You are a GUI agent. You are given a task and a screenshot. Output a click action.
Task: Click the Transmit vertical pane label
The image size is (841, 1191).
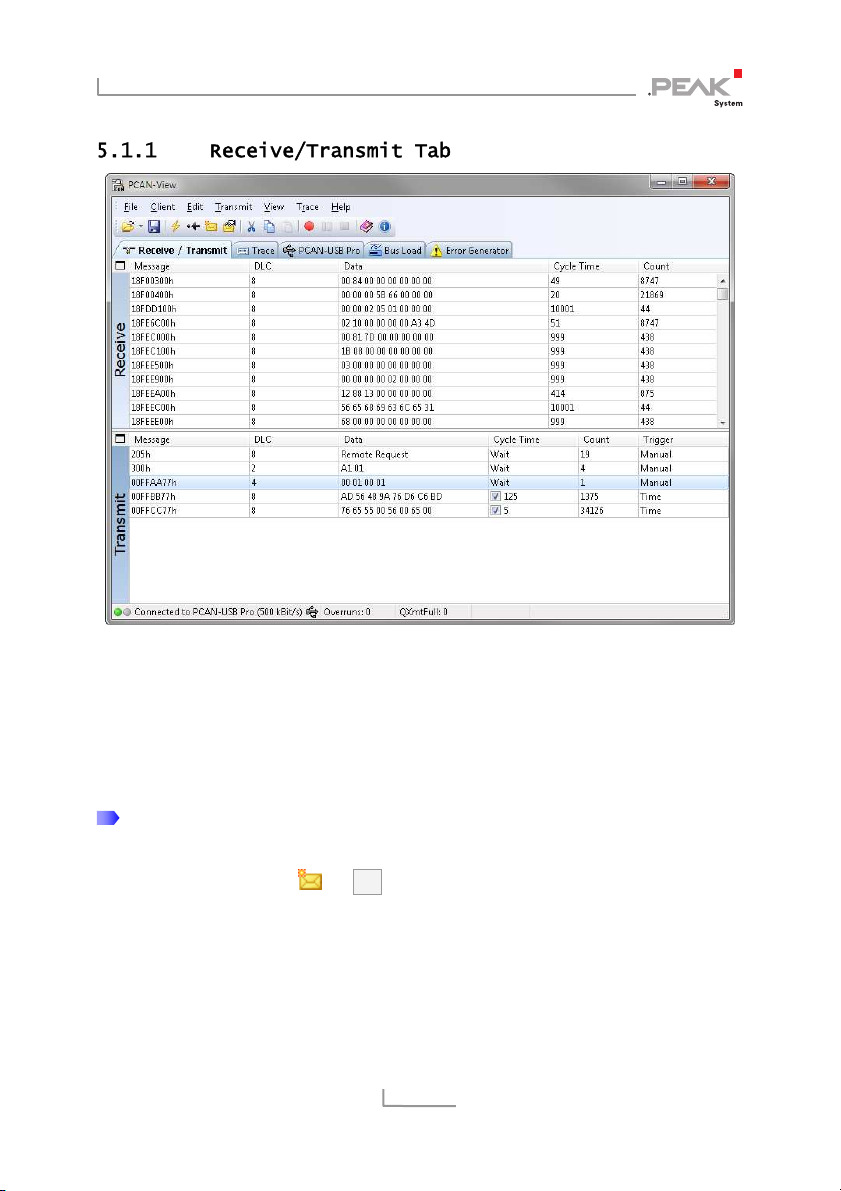point(120,524)
